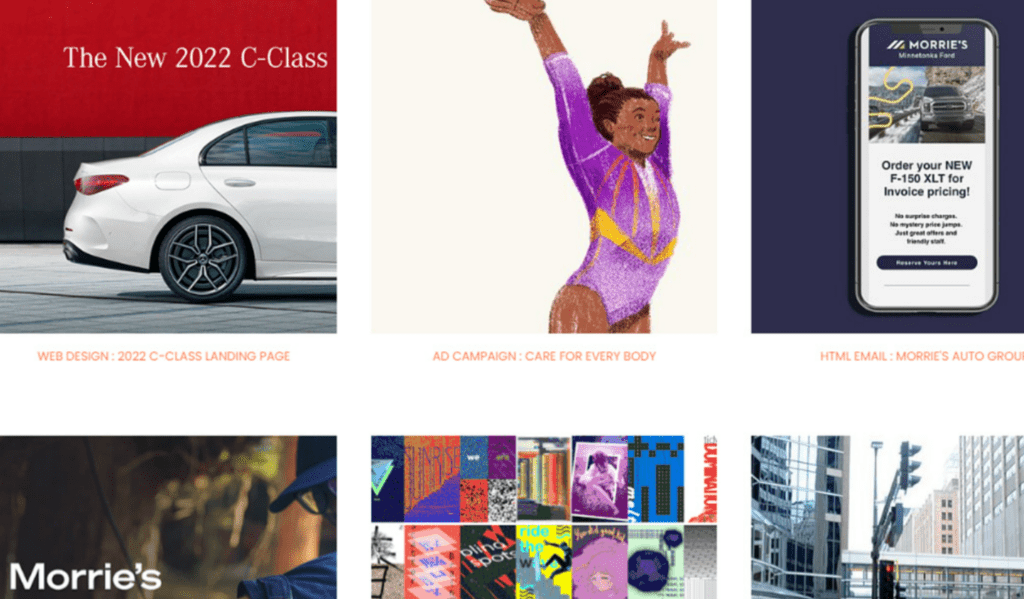This screenshot has height=599, width=1024.
Task: Select the dark blind spots poster
Action: [488, 562]
